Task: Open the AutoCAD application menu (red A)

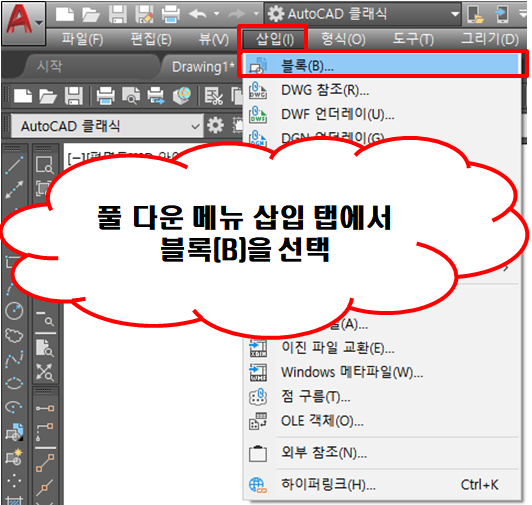Action: [23, 23]
